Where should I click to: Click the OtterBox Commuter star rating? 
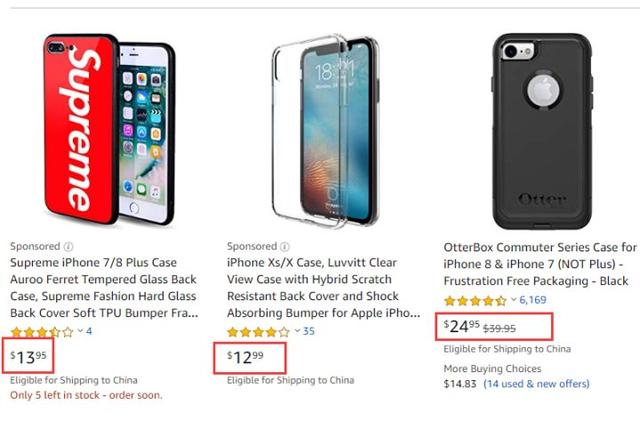coord(475,299)
